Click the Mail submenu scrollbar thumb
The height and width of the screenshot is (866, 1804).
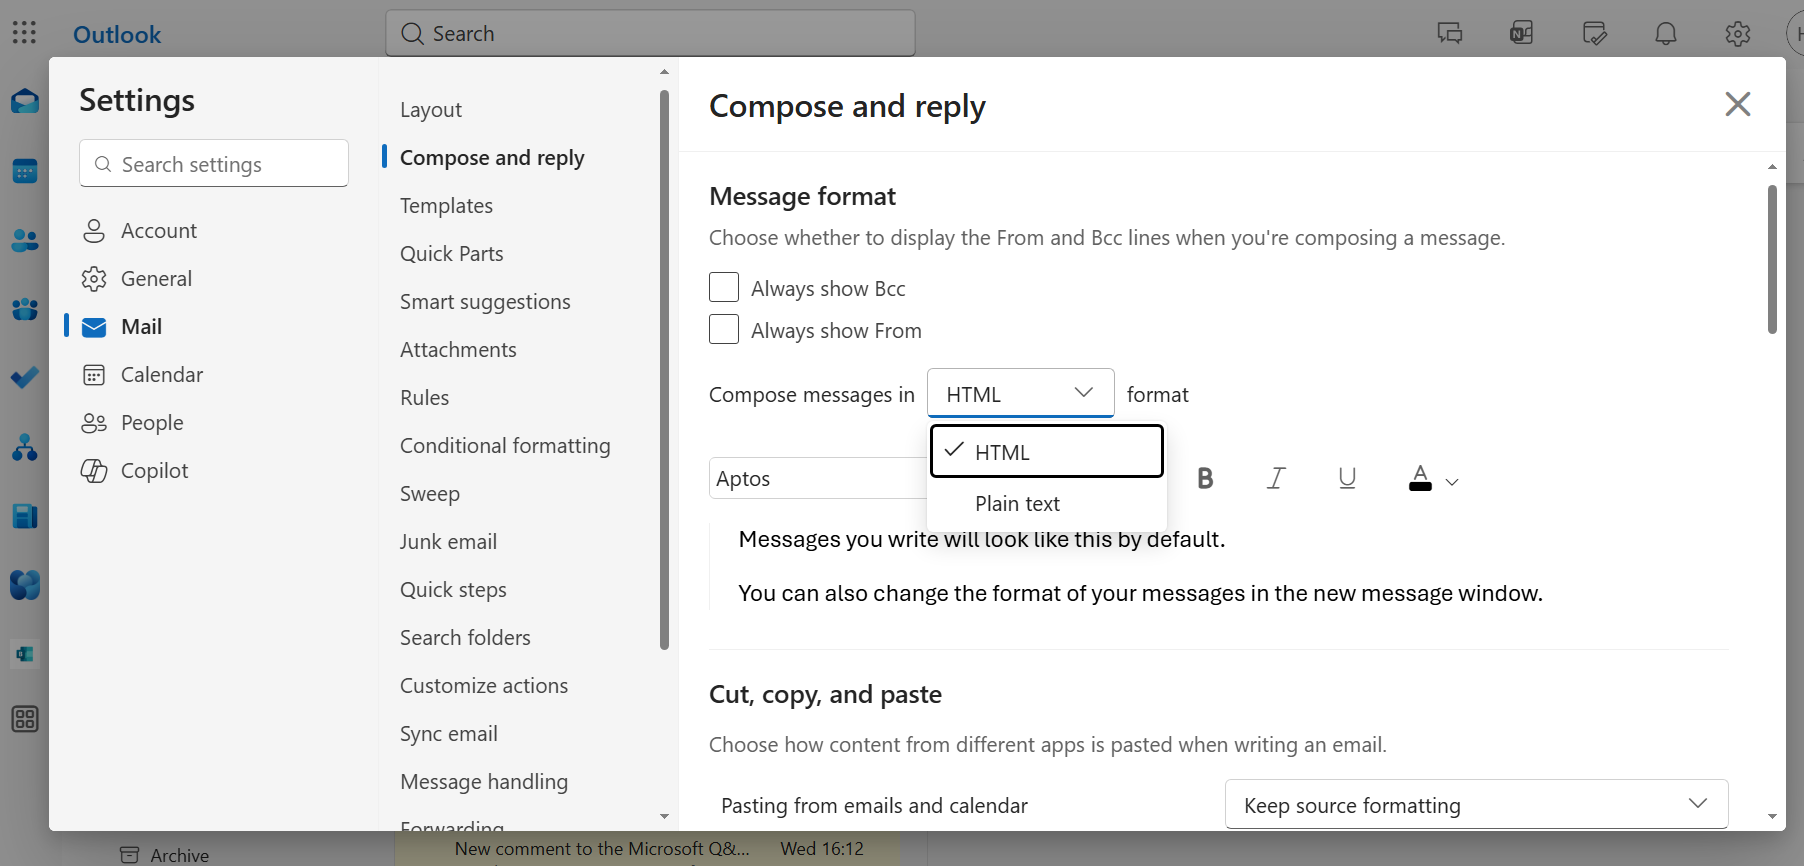tap(664, 370)
